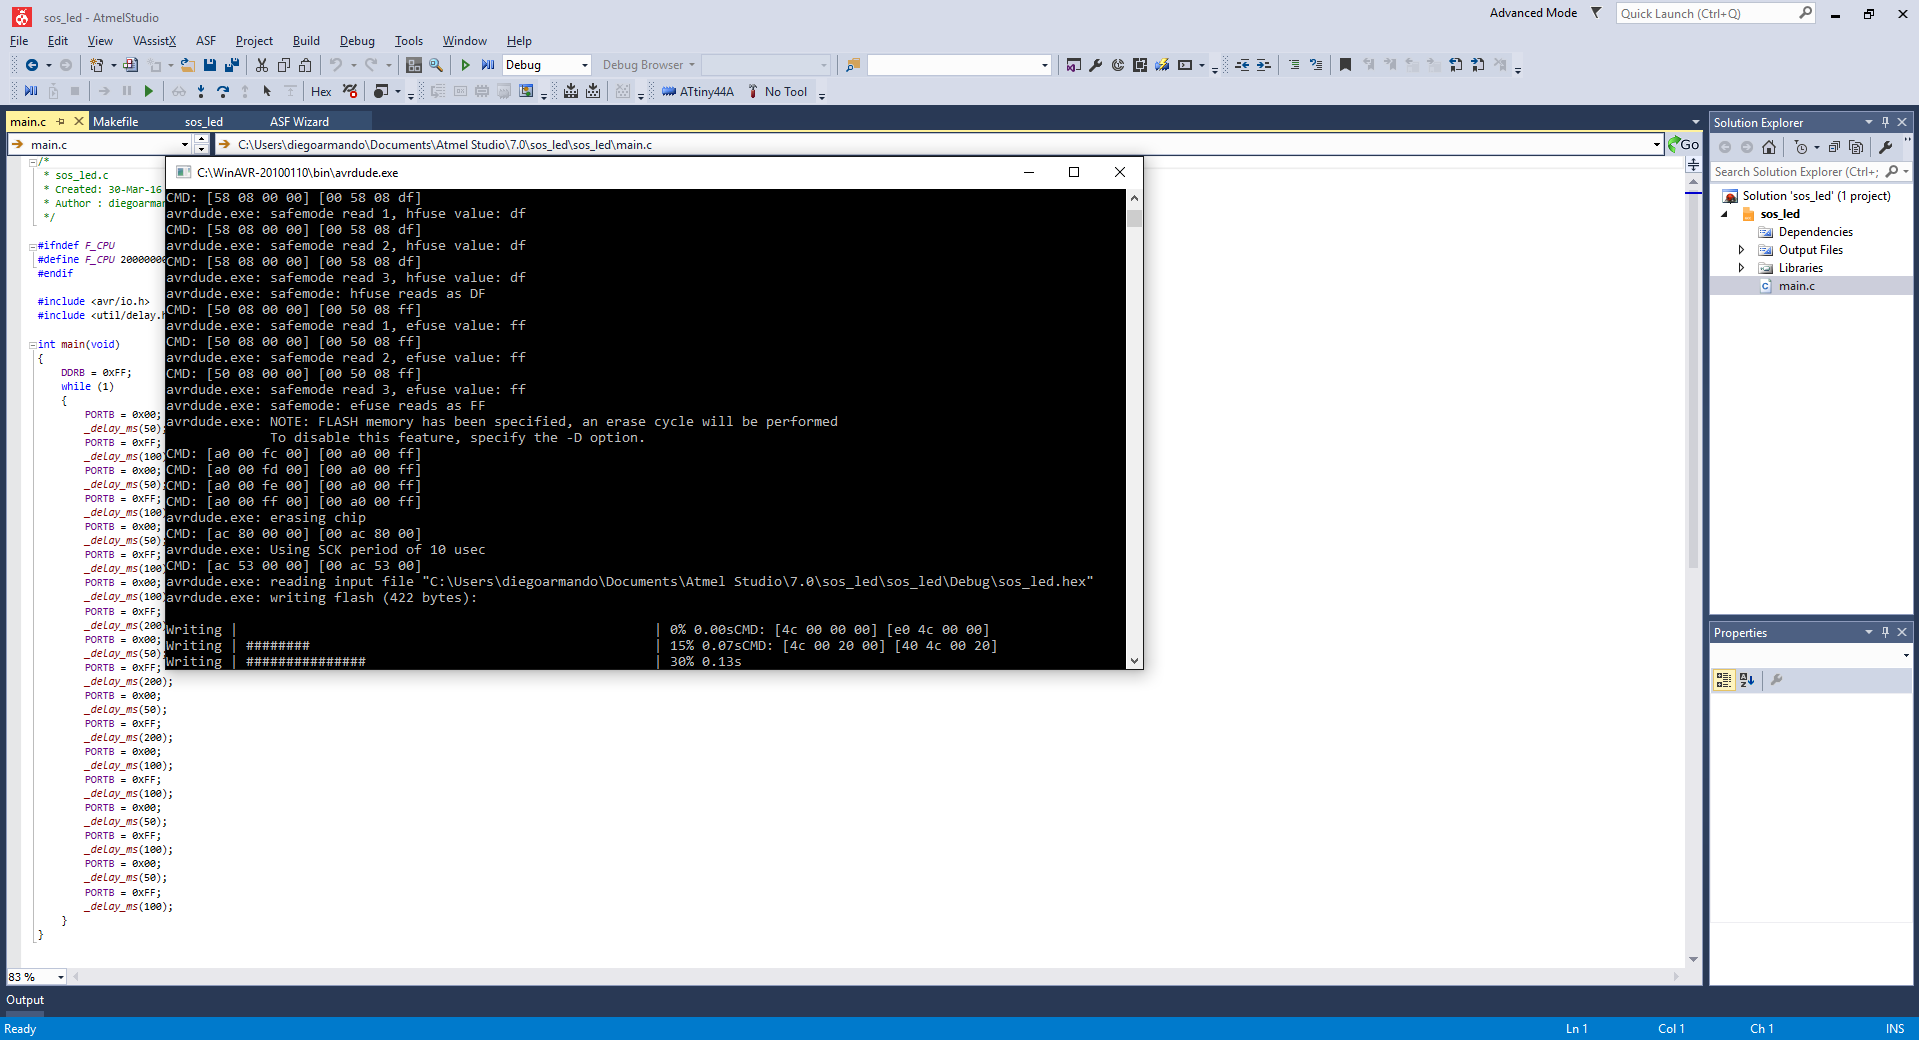Image resolution: width=1919 pixels, height=1040 pixels.
Task: Toggle auto-hide pin on Solution Explorer
Action: pyautogui.click(x=1885, y=122)
